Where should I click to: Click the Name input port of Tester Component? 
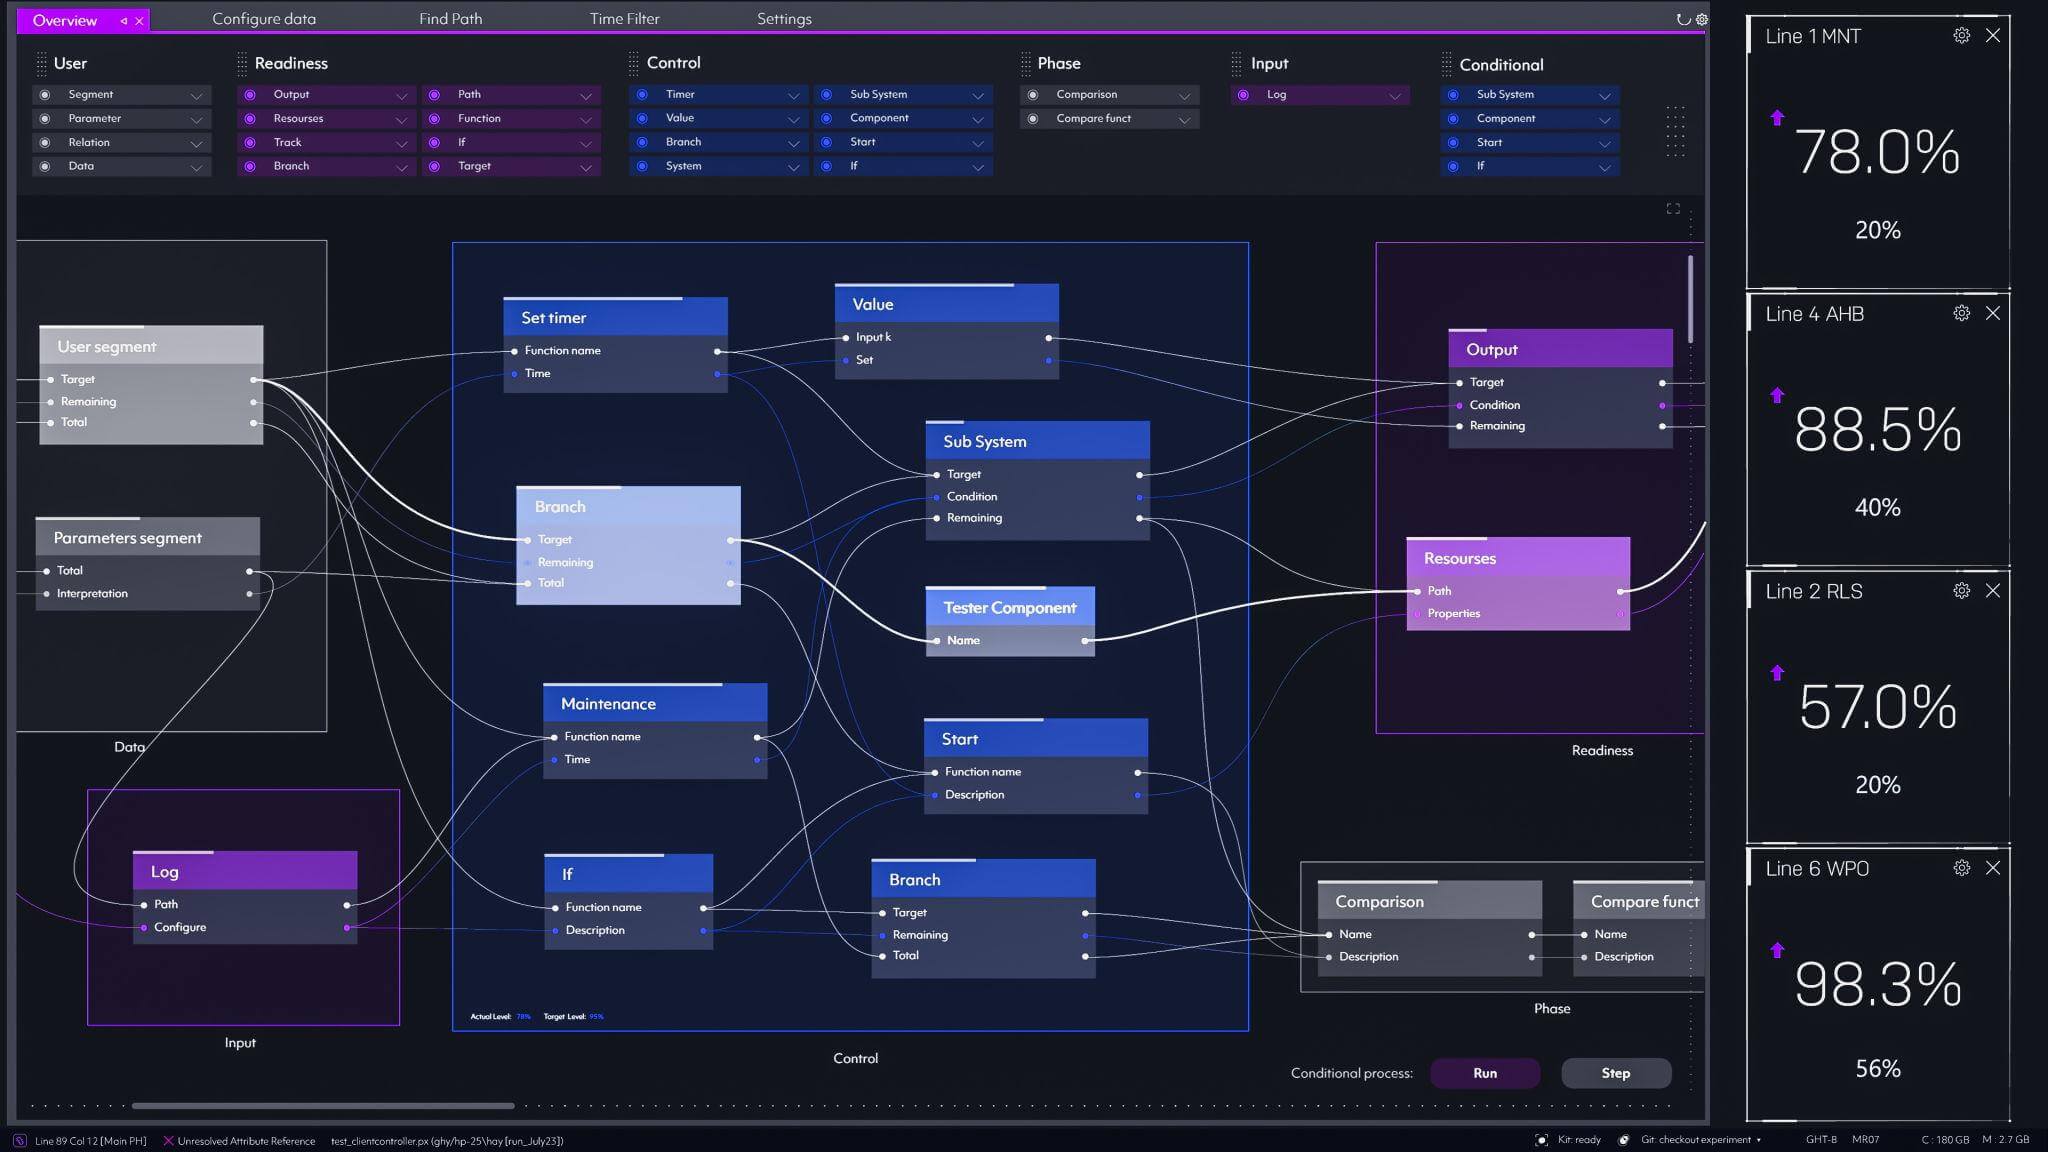click(936, 641)
